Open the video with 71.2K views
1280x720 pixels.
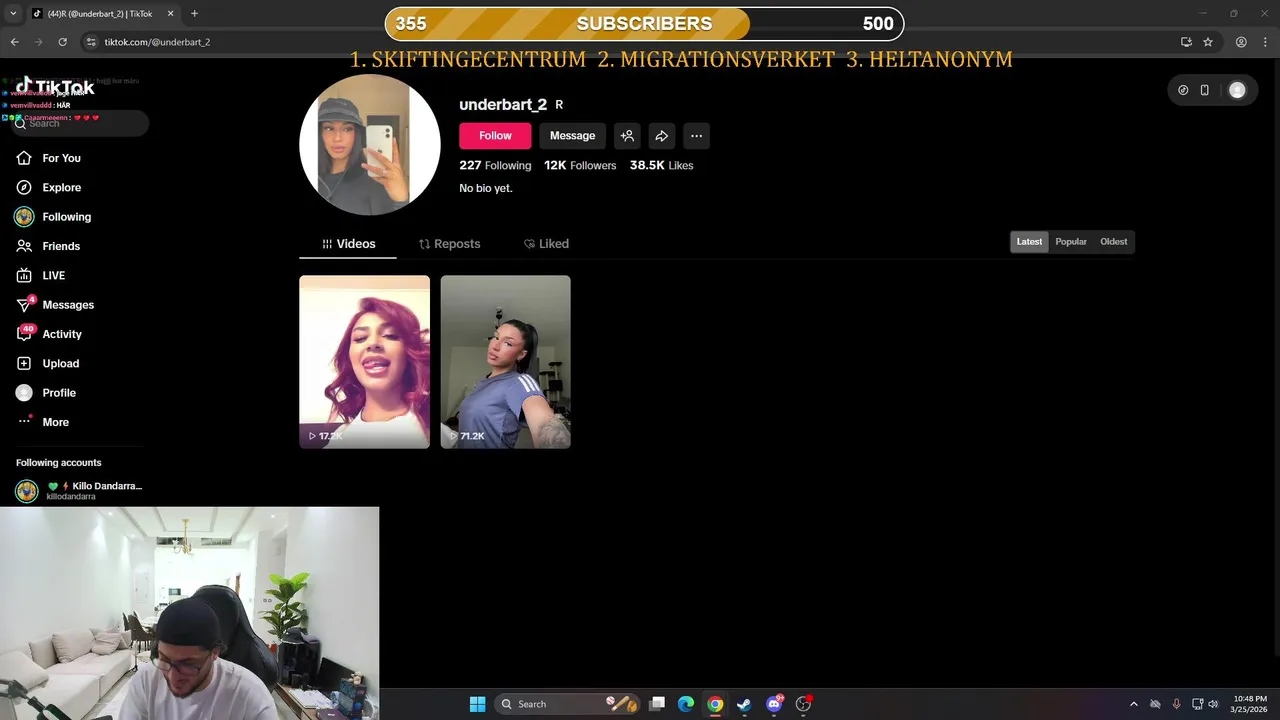[x=506, y=362]
